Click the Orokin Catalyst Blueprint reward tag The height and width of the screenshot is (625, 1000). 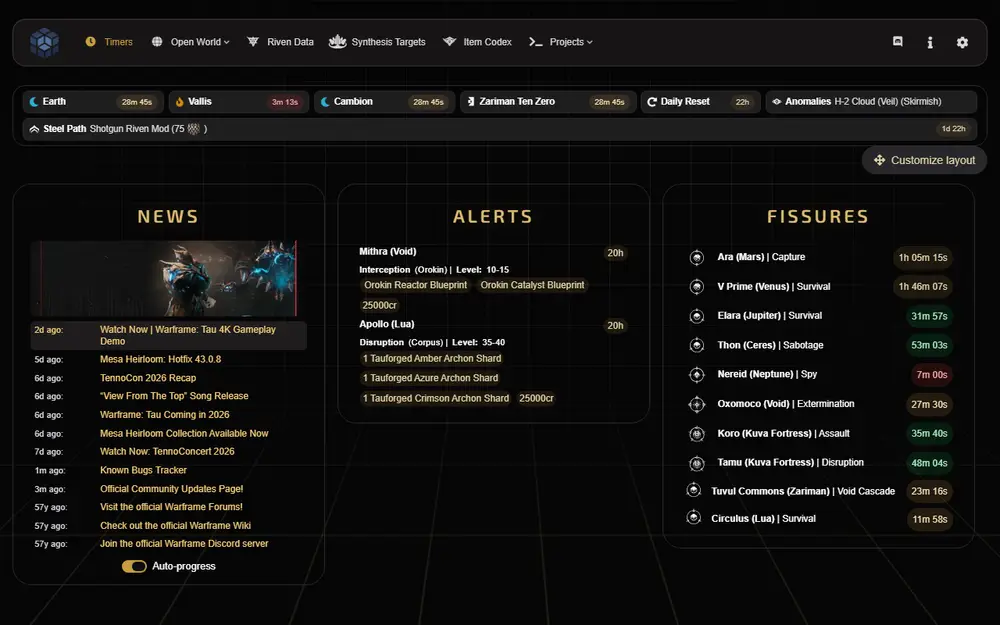(x=532, y=285)
